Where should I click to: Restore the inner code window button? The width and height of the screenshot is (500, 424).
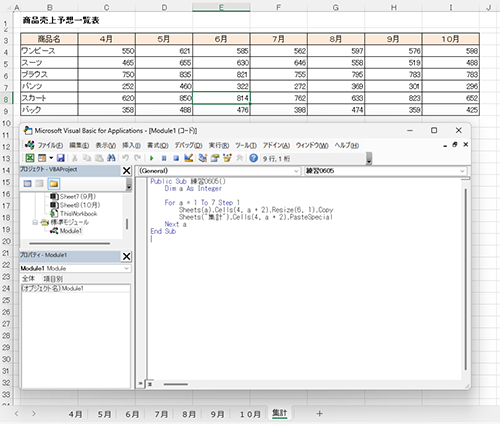[455, 145]
